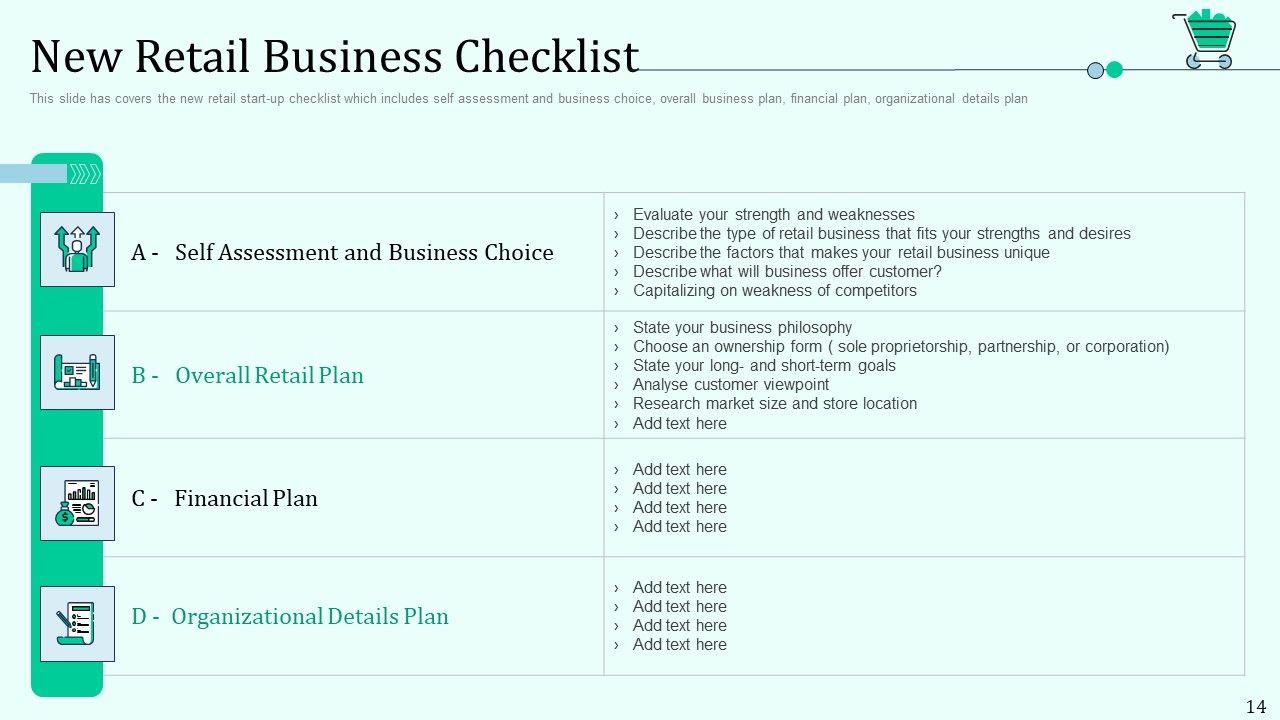Screen dimensions: 1280x720
Task: Select heading C - Financial Plan
Action: coord(224,498)
